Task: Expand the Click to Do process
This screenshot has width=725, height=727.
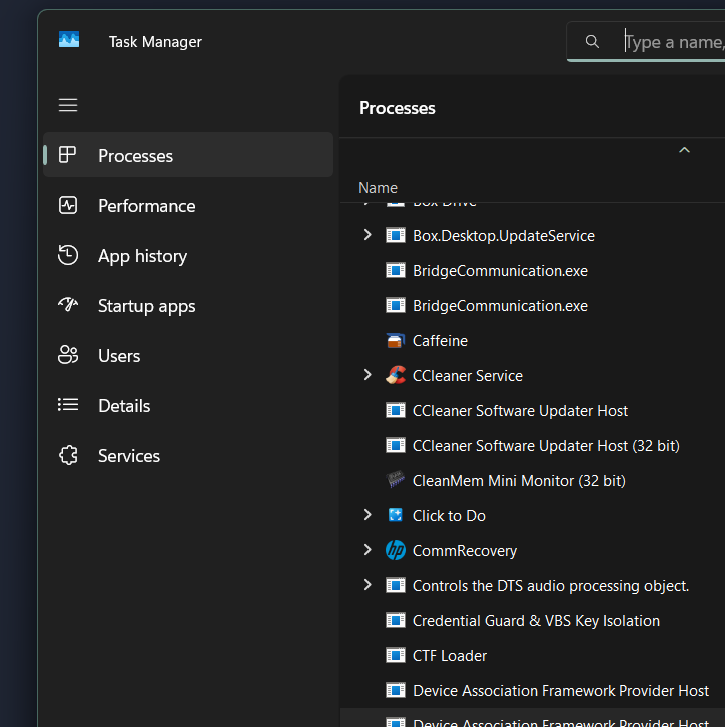Action: click(368, 515)
